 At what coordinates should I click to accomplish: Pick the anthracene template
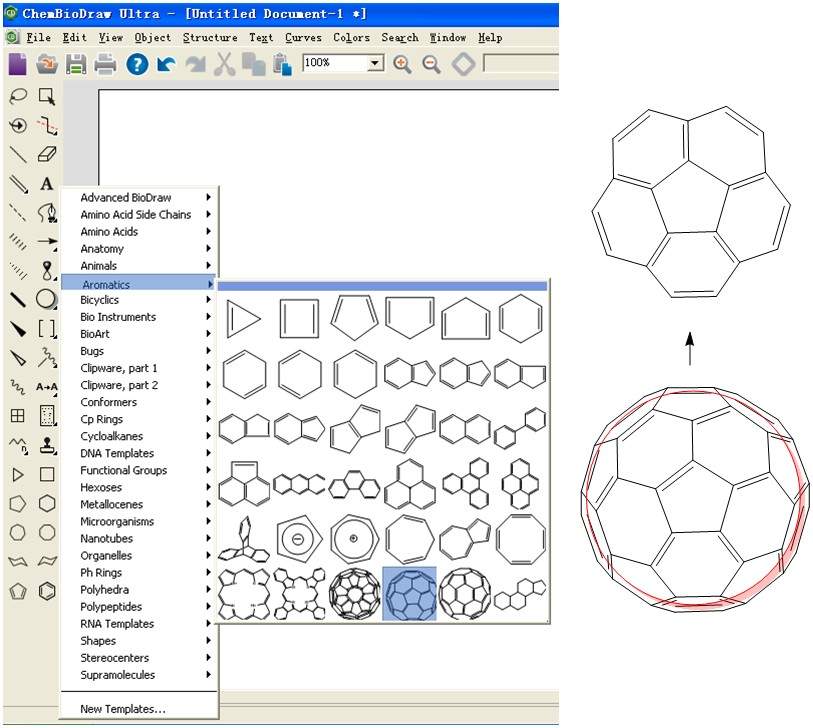[x=299, y=485]
